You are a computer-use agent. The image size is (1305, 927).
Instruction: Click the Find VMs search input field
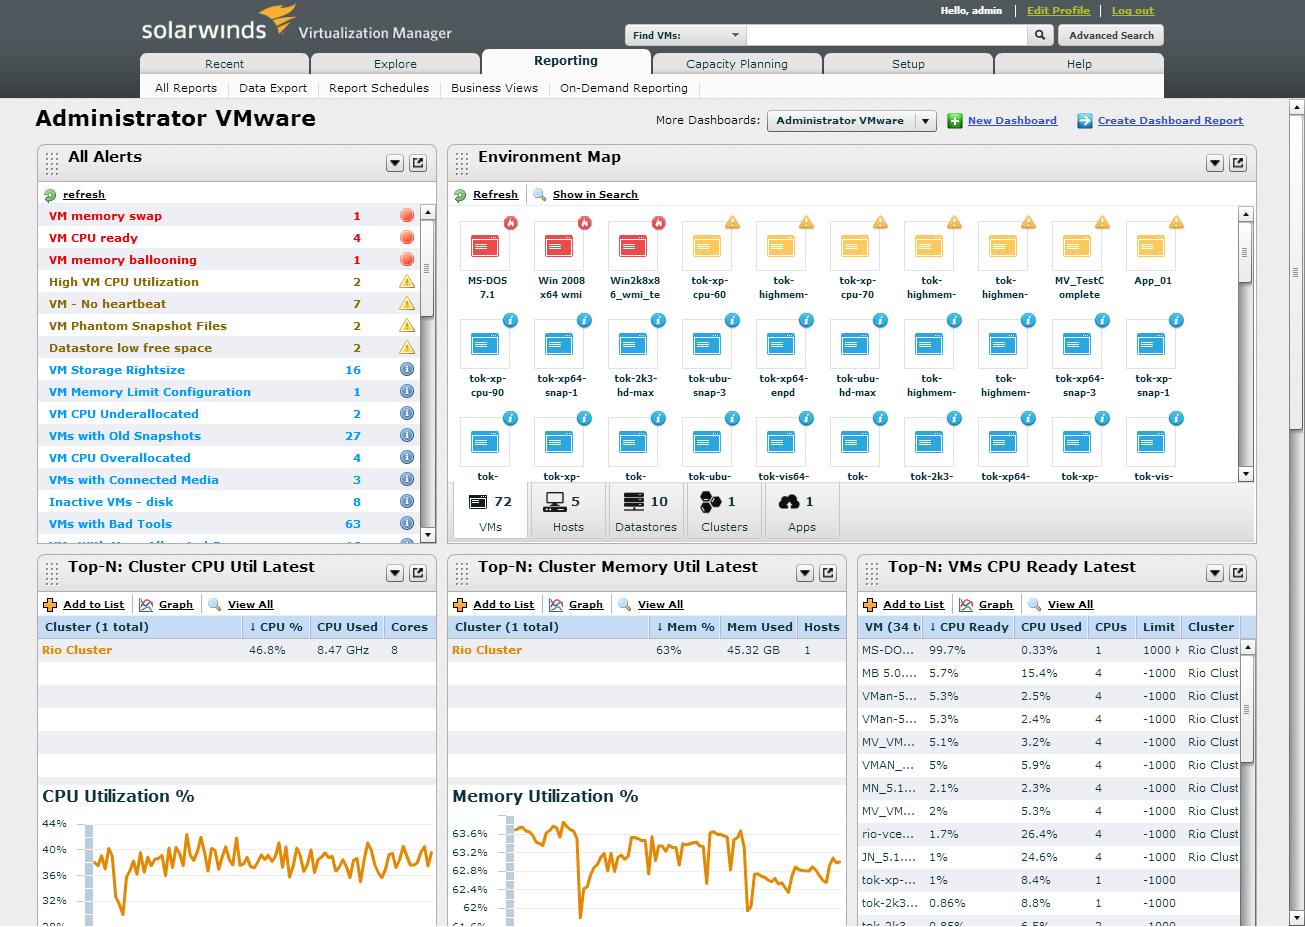[x=887, y=35]
